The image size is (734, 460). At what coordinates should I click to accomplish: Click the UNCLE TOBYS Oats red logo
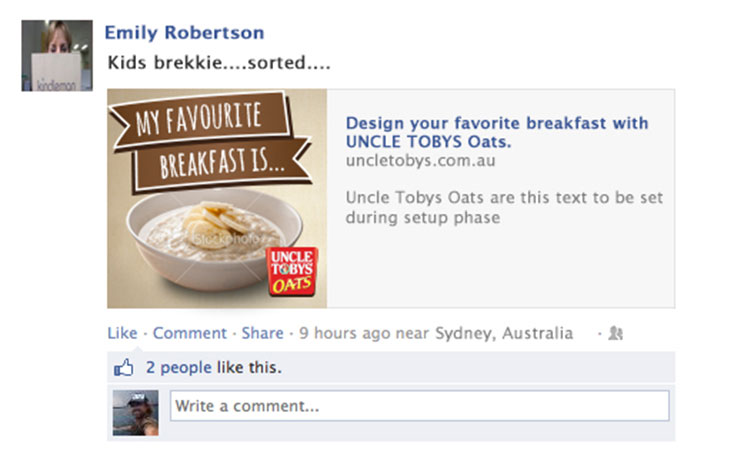click(293, 273)
